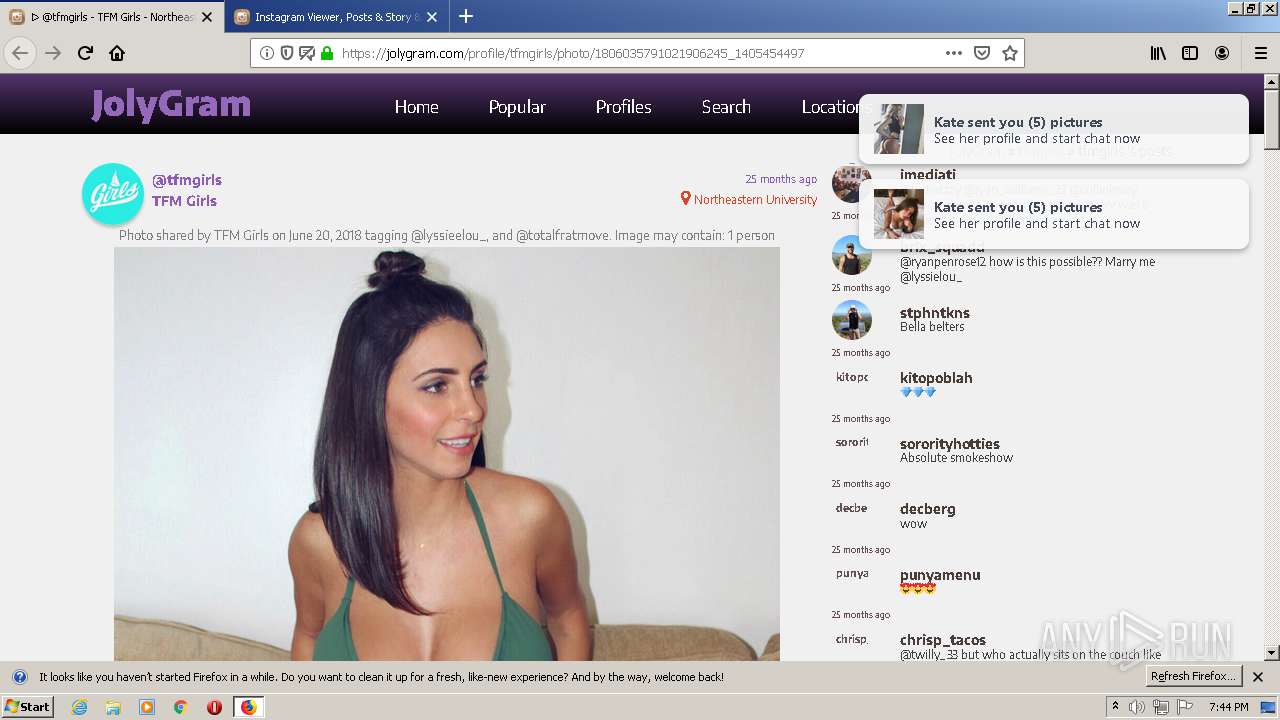Dismiss the Firefox refresh notification bar
This screenshot has width=1280, height=720.
(x=1258, y=677)
